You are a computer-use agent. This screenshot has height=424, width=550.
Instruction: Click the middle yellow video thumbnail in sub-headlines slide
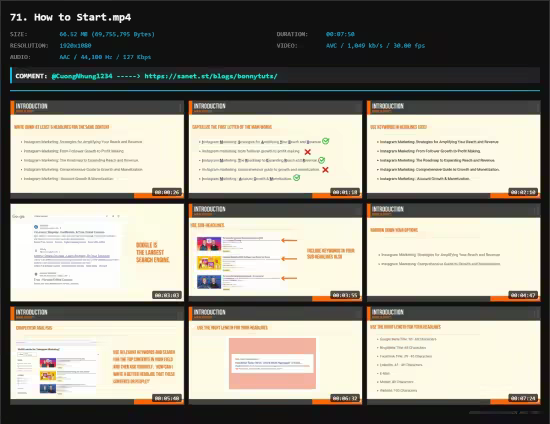coord(209,263)
